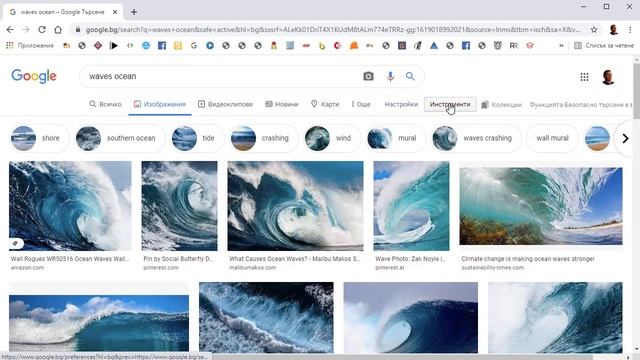This screenshot has height=360, width=640.
Task: Click the amazon.com source link
Action: (x=27, y=268)
